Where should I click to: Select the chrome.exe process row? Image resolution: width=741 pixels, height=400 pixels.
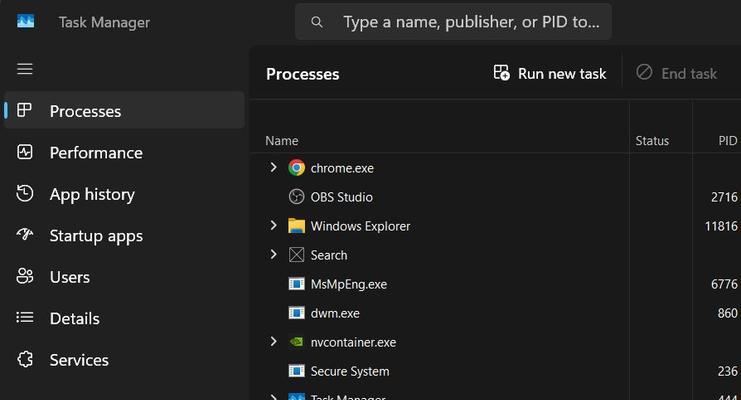(x=495, y=168)
